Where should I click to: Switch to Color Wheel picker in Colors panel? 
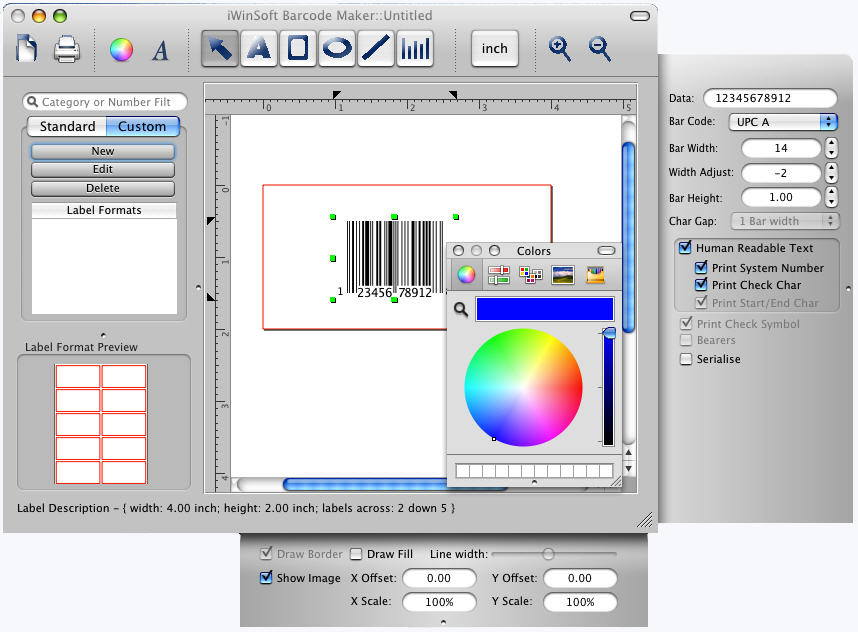(466, 275)
